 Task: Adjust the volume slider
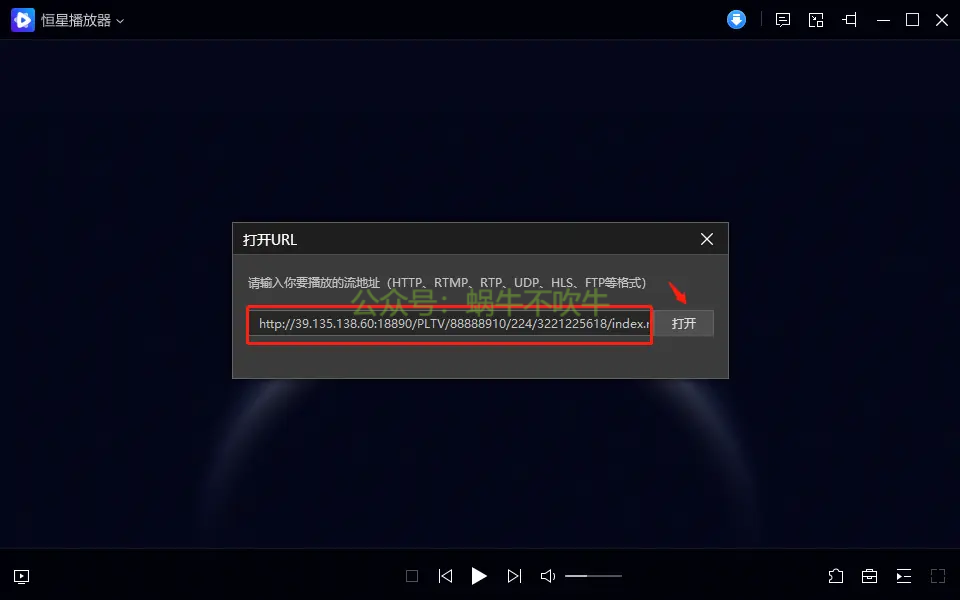593,576
